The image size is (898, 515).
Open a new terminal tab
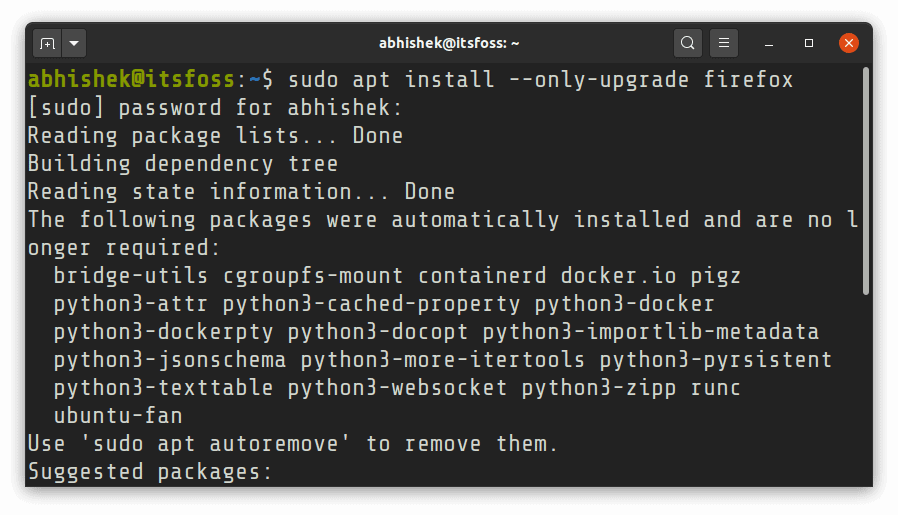[47, 43]
